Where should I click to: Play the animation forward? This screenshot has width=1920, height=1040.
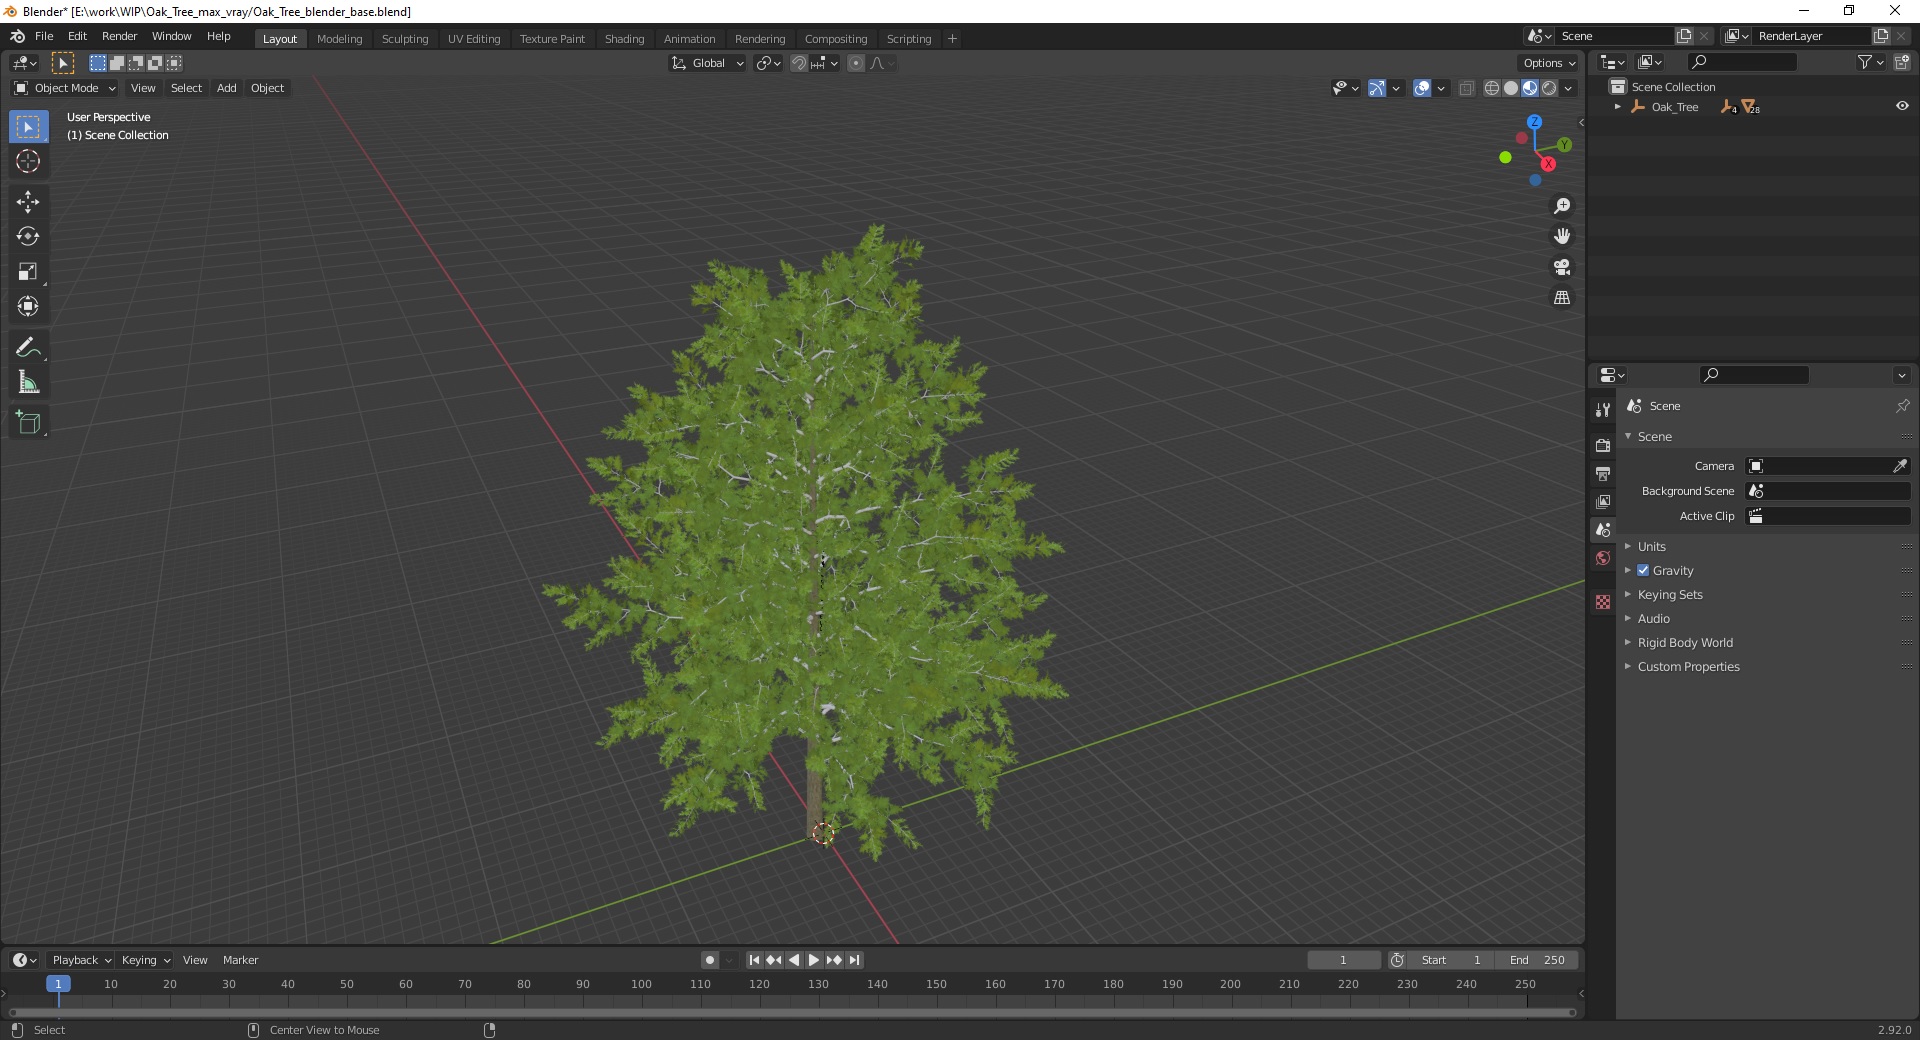[814, 960]
